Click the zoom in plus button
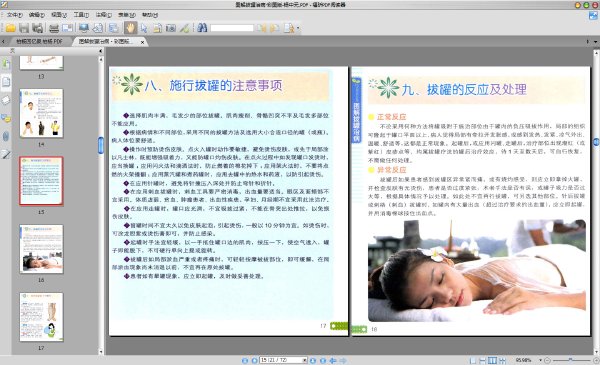The height and width of the screenshot is (365, 600). click(x=596, y=360)
